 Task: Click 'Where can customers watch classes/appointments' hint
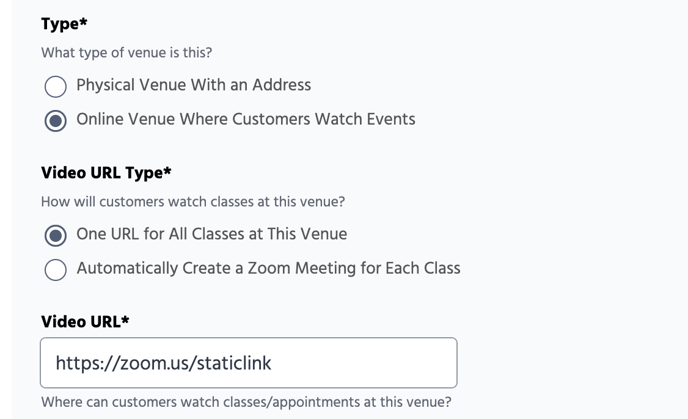point(246,402)
